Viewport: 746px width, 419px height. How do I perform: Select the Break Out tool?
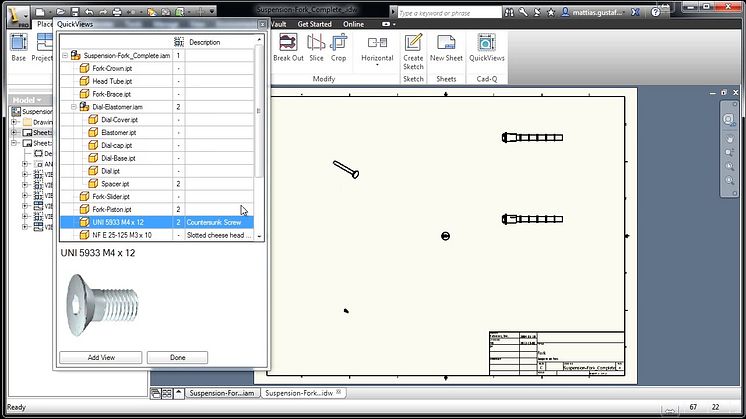tap(288, 48)
